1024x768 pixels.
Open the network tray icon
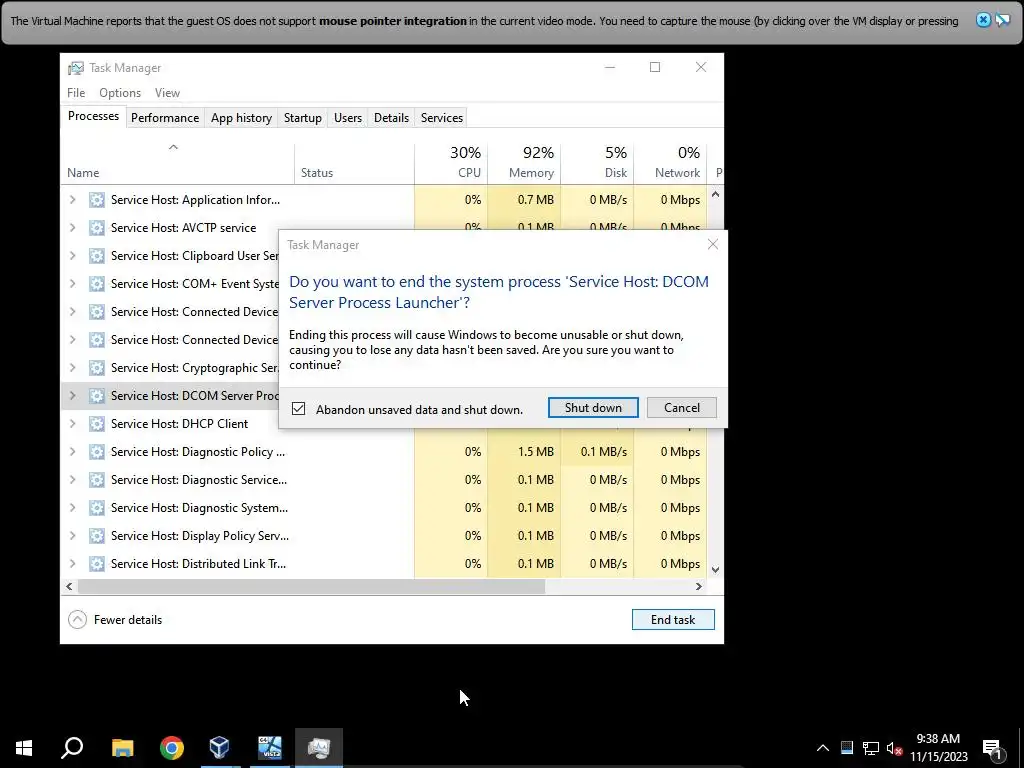point(871,748)
